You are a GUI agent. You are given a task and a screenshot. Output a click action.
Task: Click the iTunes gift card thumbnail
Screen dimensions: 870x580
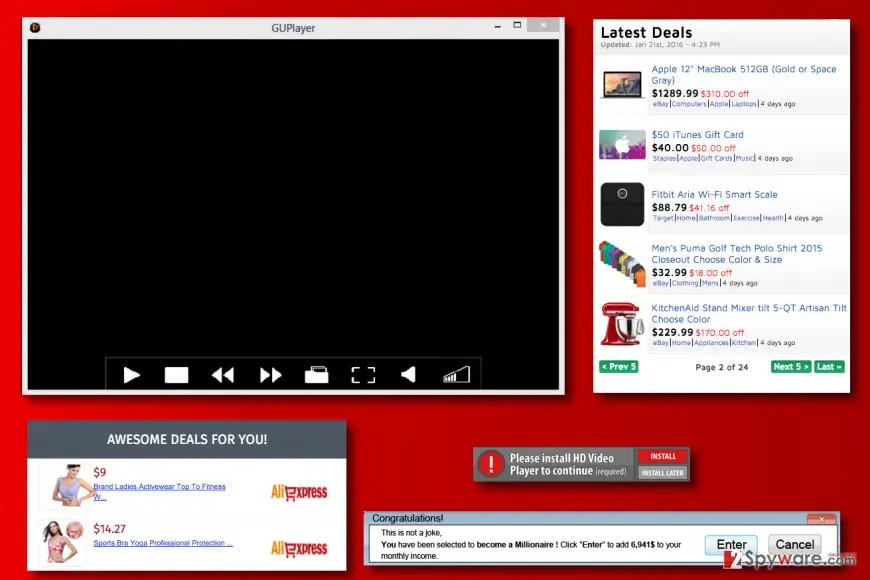623,144
